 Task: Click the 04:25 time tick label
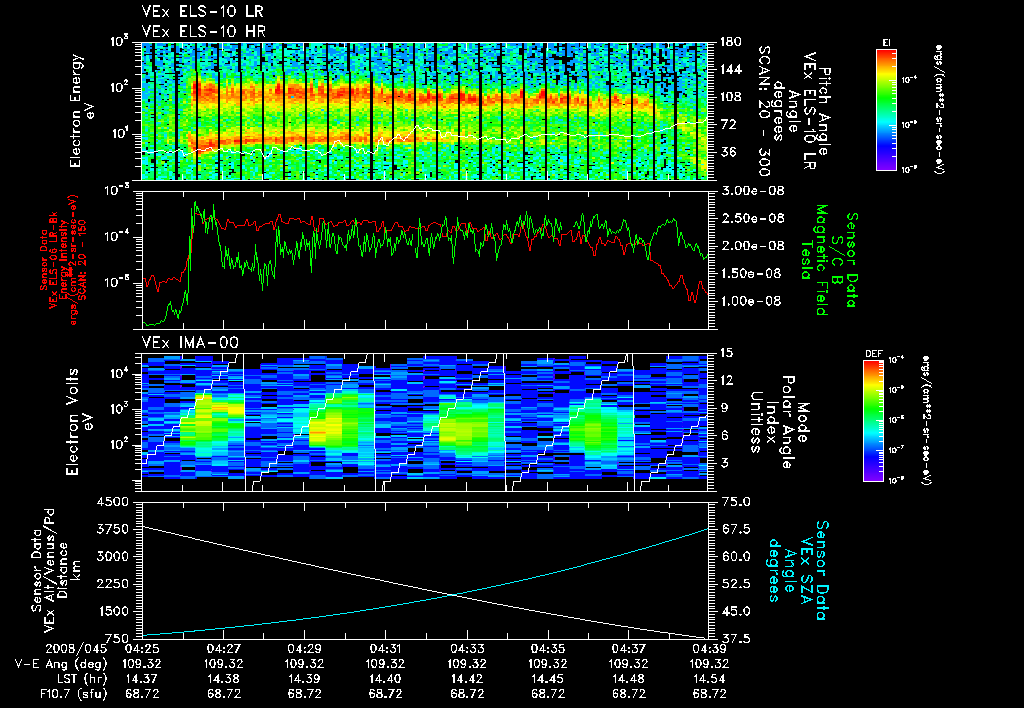[x=142, y=649]
